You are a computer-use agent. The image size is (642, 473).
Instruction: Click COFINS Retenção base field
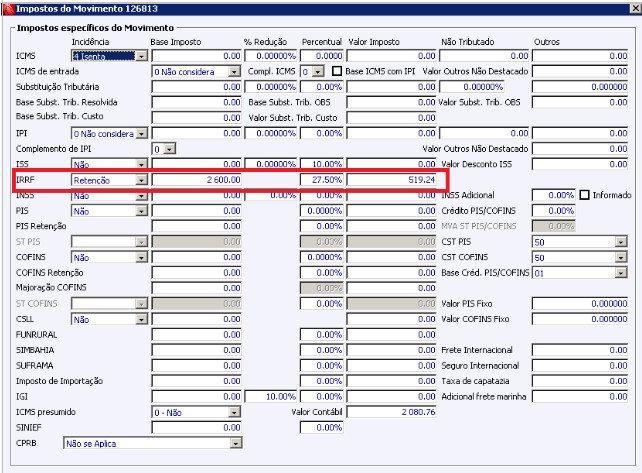click(197, 273)
